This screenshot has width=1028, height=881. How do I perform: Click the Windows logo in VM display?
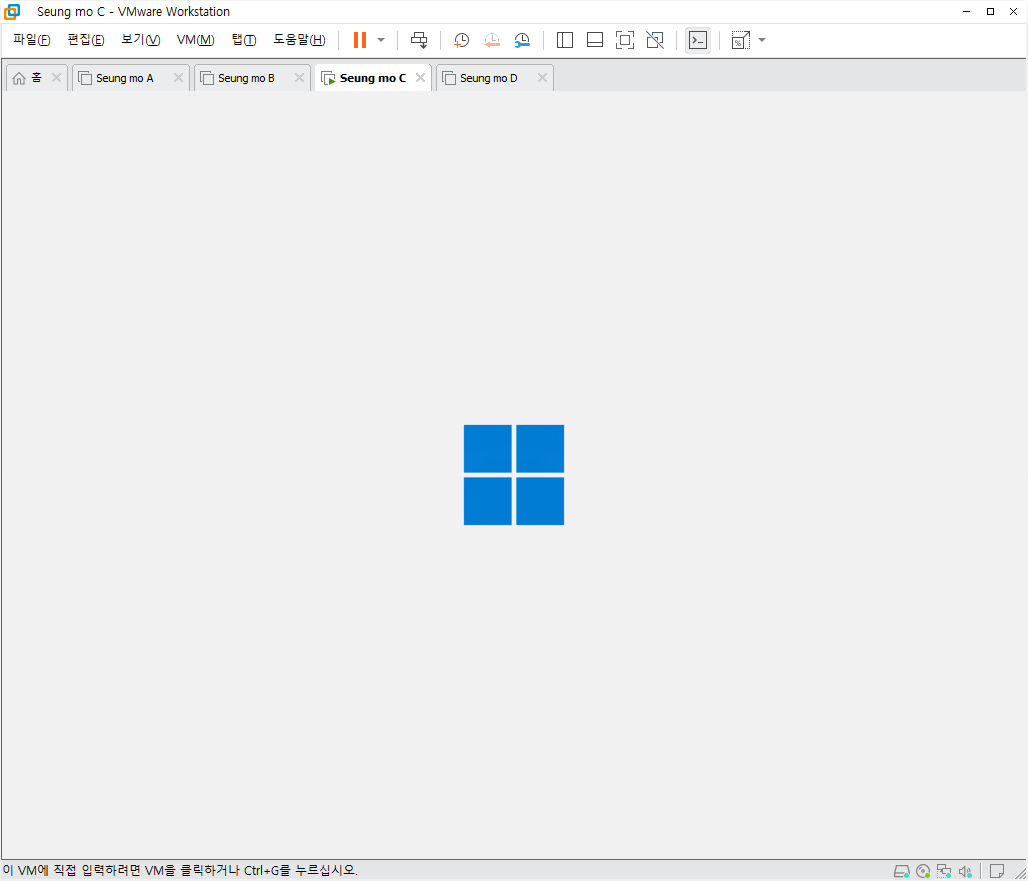(514, 475)
